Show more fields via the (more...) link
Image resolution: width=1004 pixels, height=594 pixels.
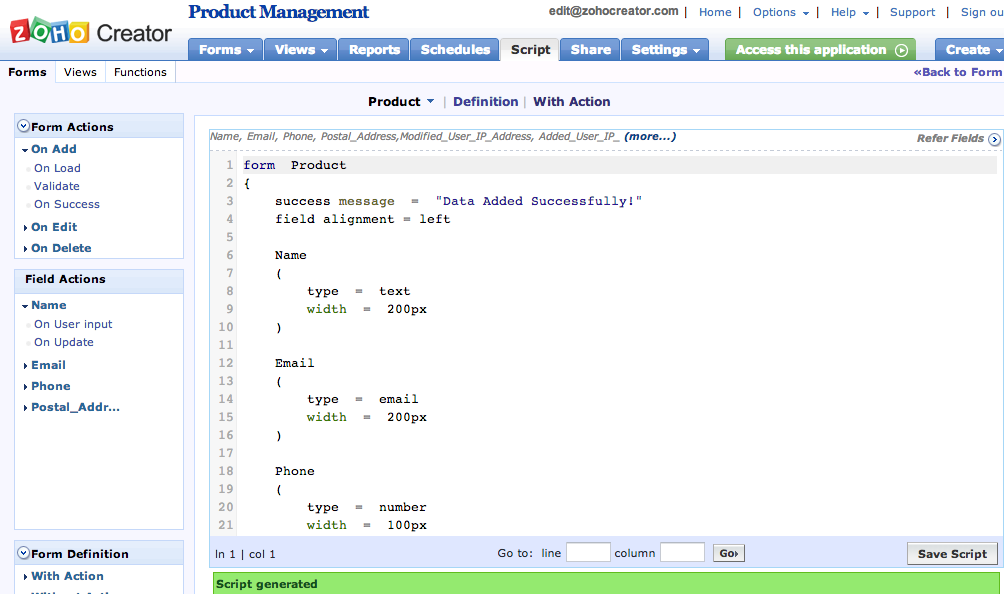coord(650,136)
